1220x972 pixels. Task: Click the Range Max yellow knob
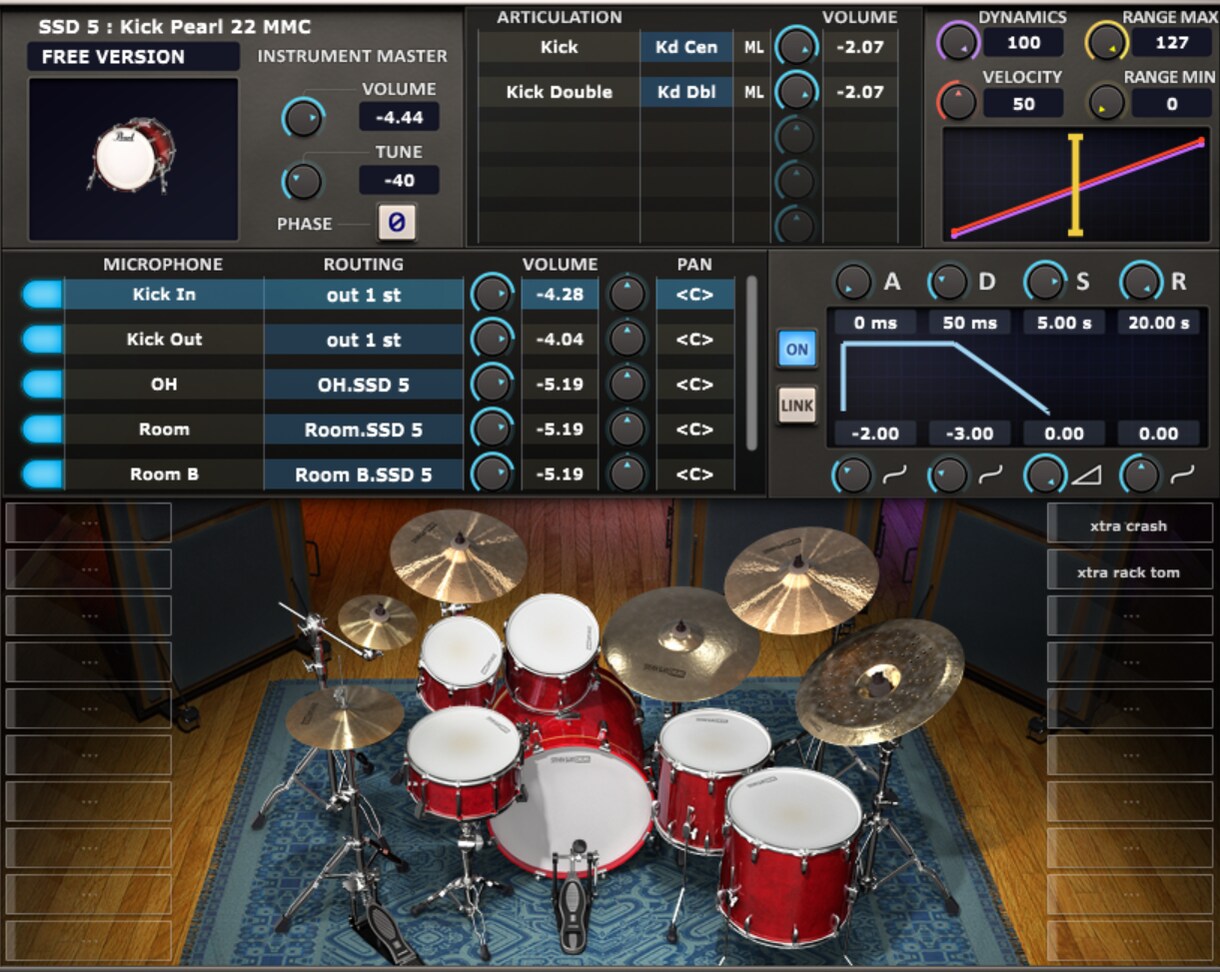point(1106,42)
